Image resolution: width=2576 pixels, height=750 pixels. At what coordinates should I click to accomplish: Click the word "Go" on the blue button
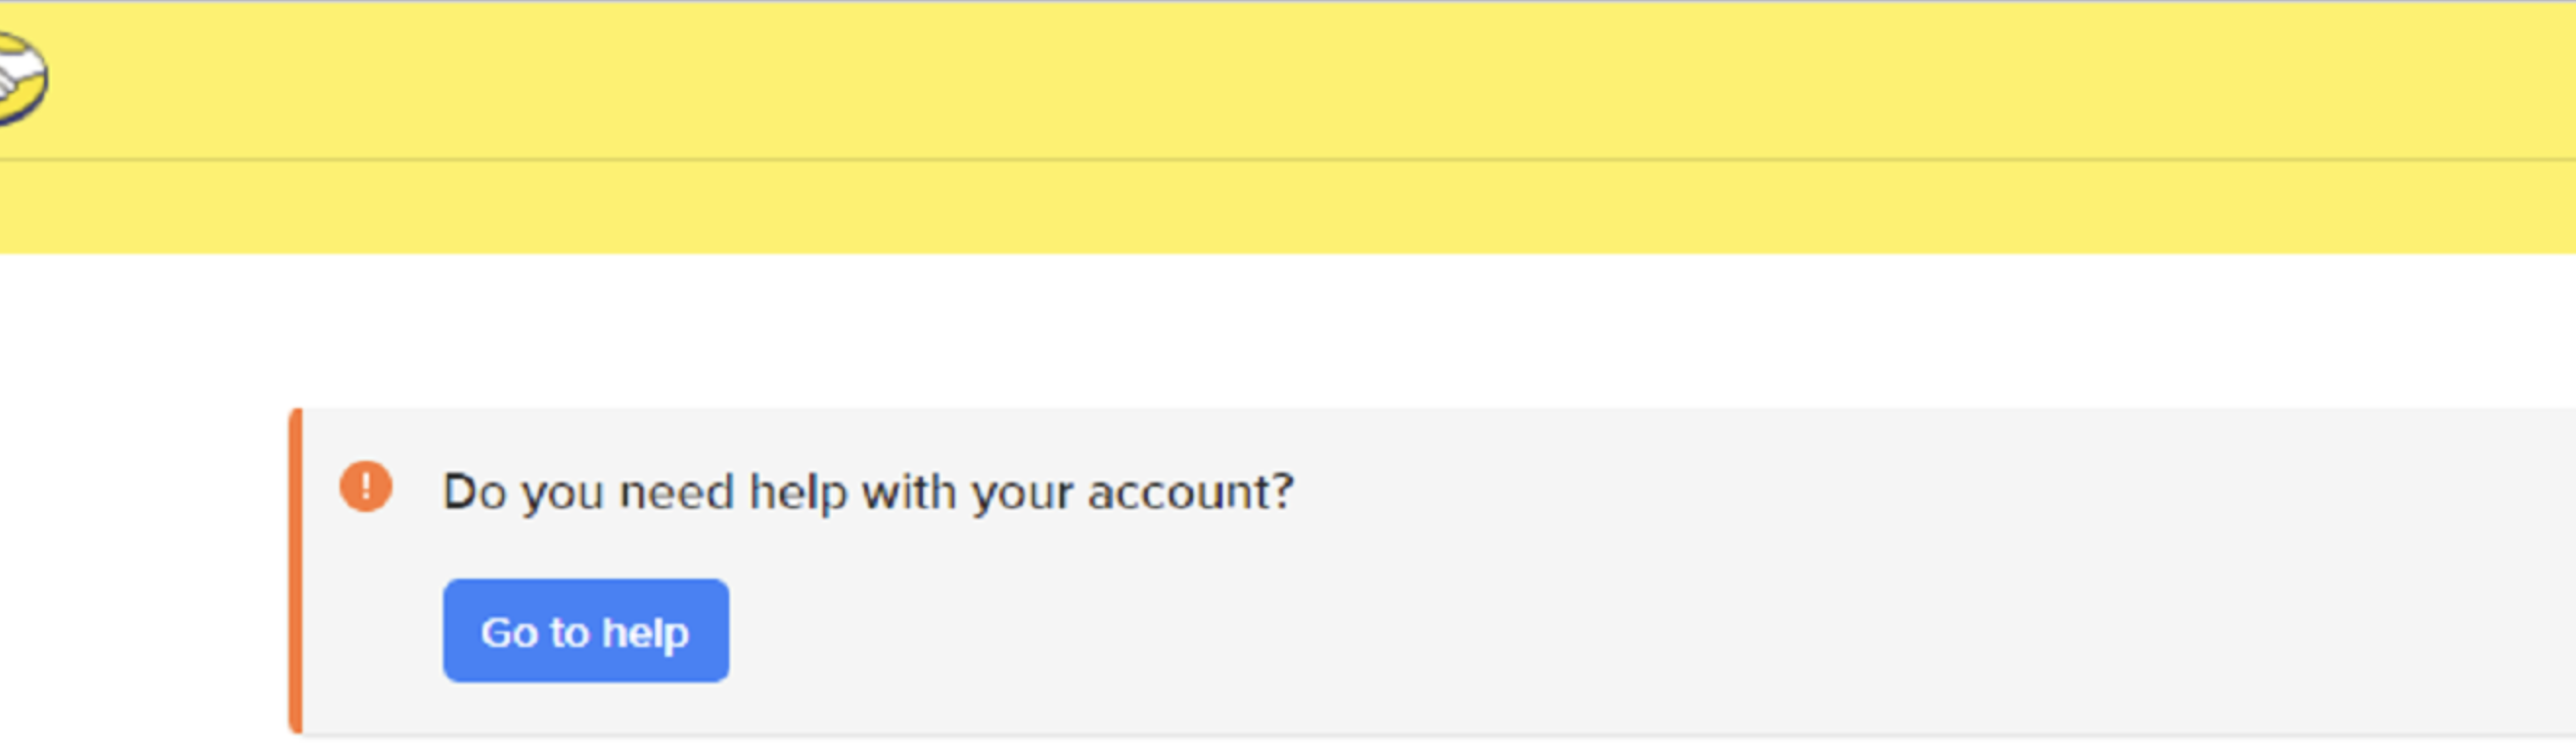pyautogui.click(x=510, y=632)
